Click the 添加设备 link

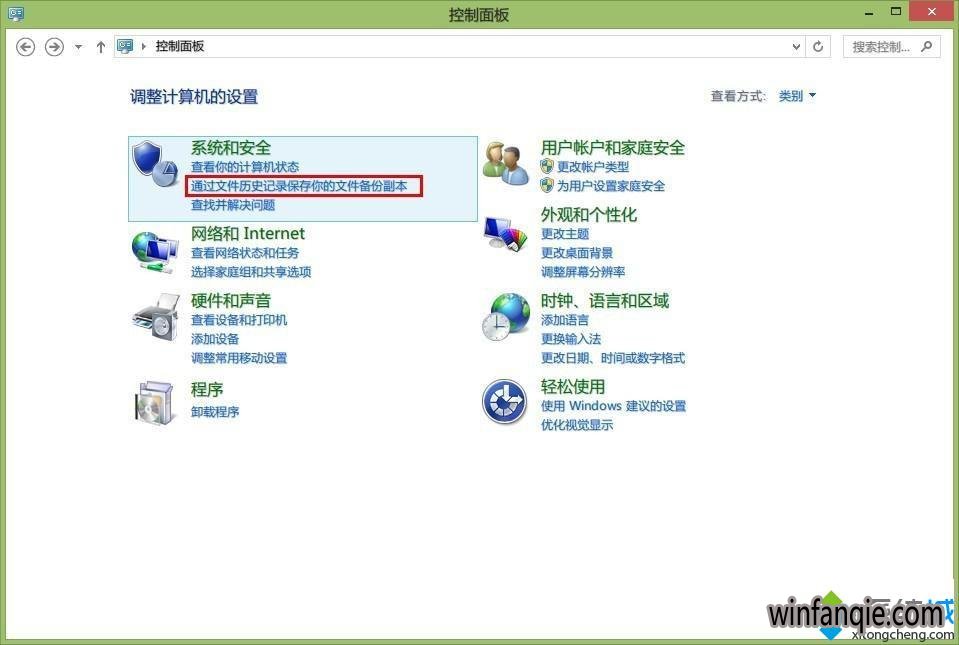(215, 339)
